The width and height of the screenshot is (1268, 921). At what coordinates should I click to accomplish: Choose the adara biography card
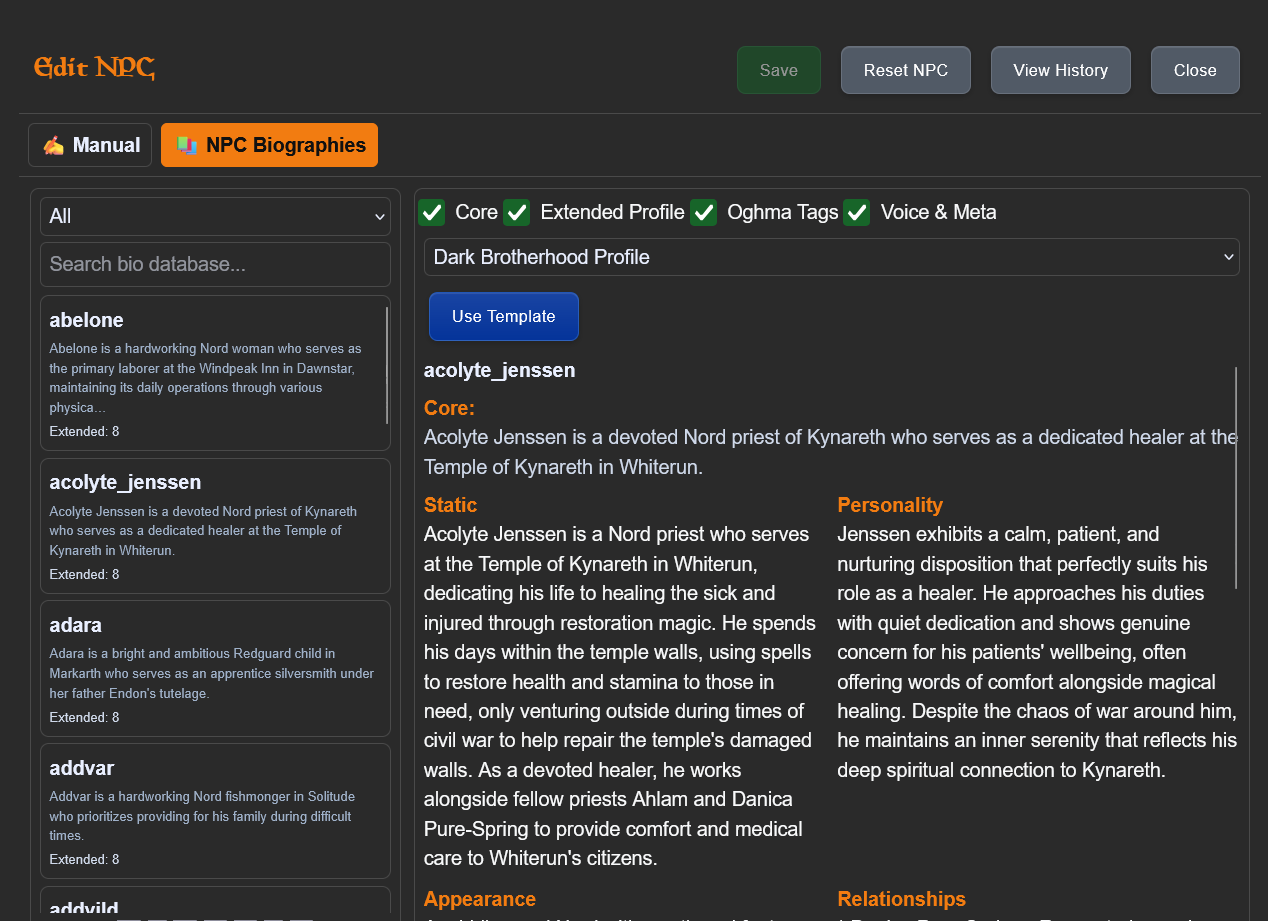pyautogui.click(x=215, y=668)
